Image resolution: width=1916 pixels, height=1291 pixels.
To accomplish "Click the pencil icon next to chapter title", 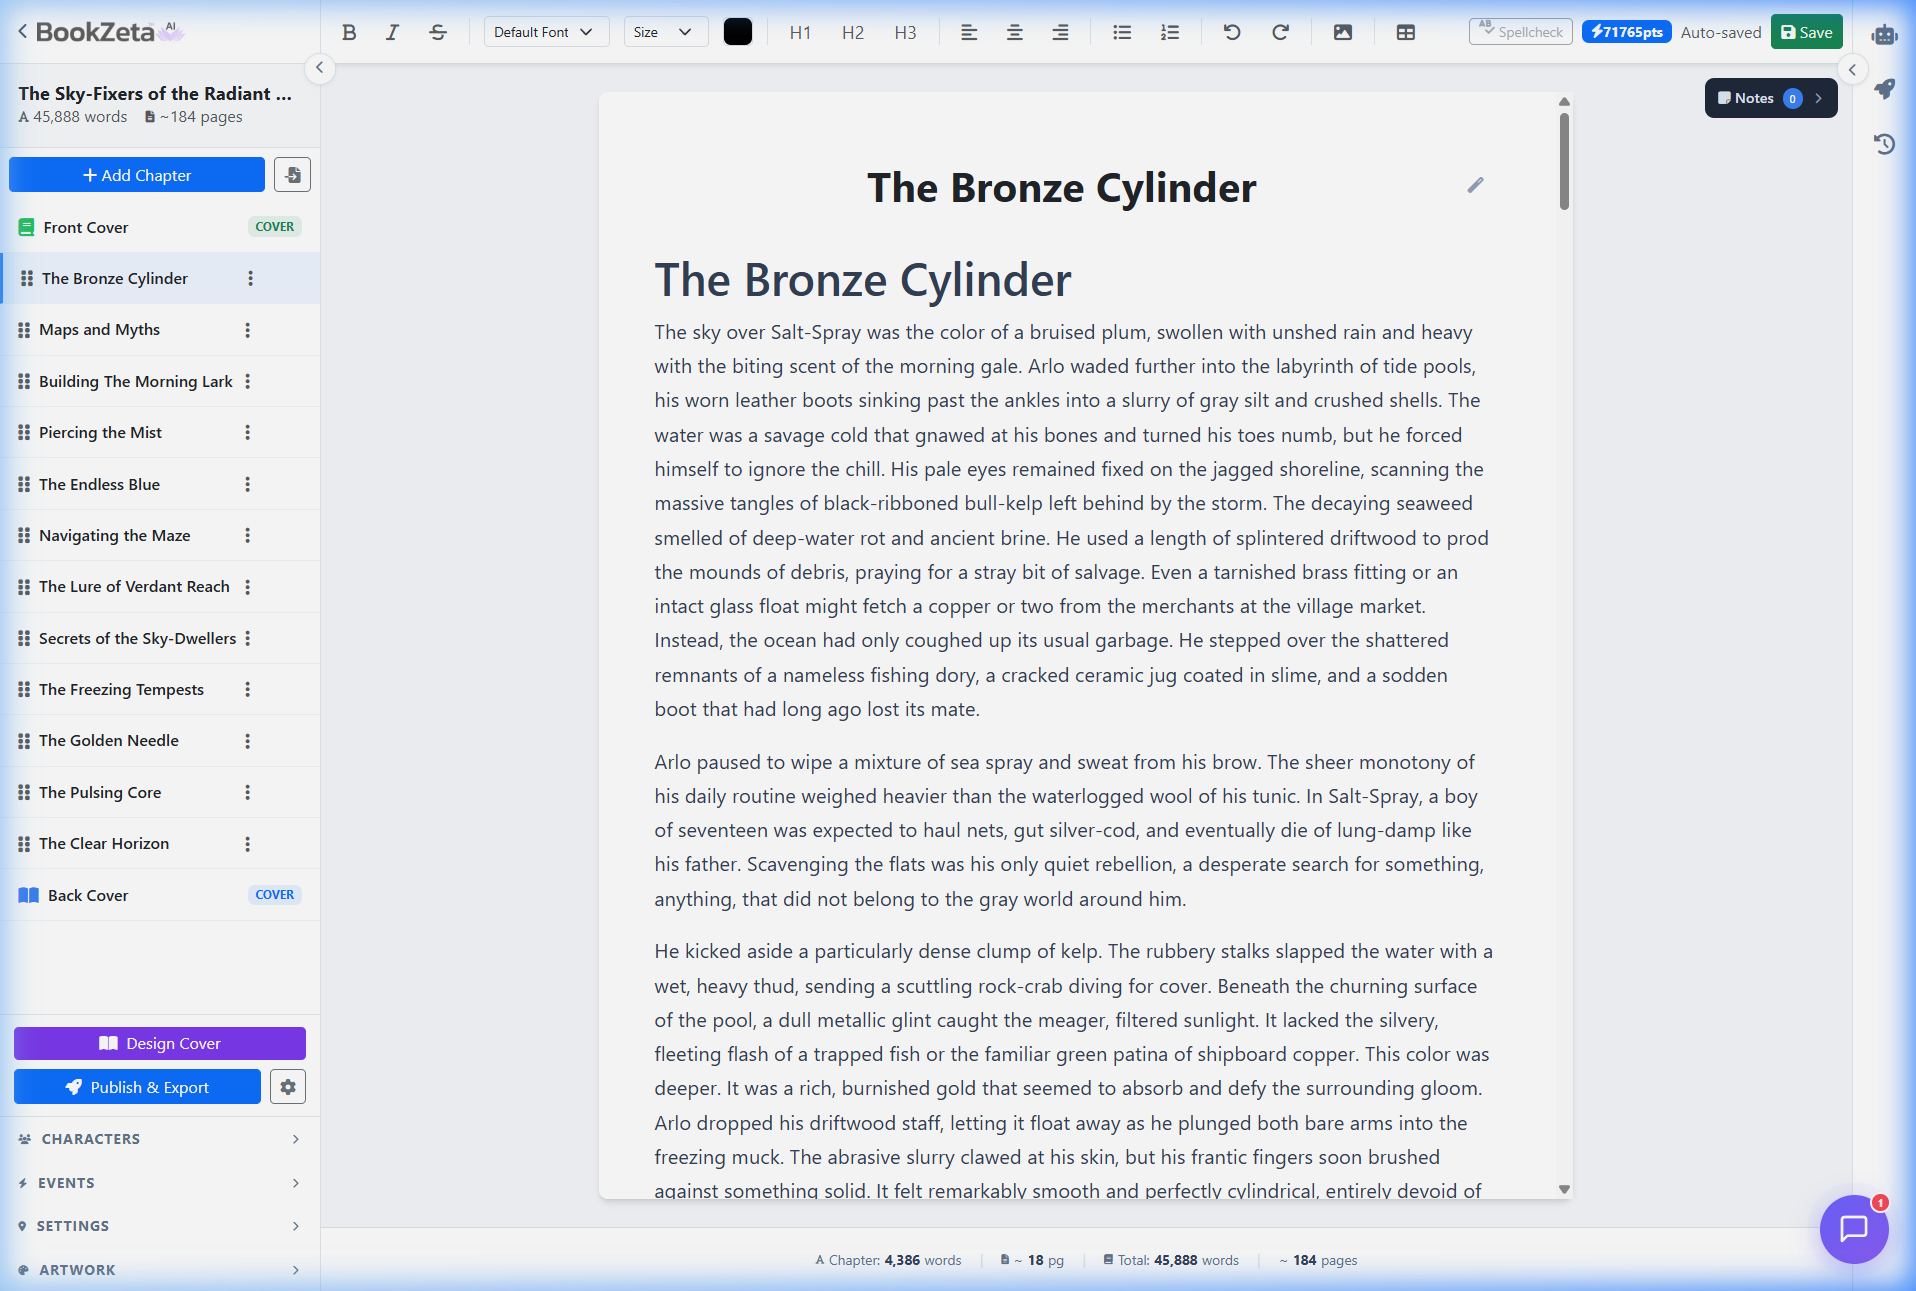I will coord(1474,185).
